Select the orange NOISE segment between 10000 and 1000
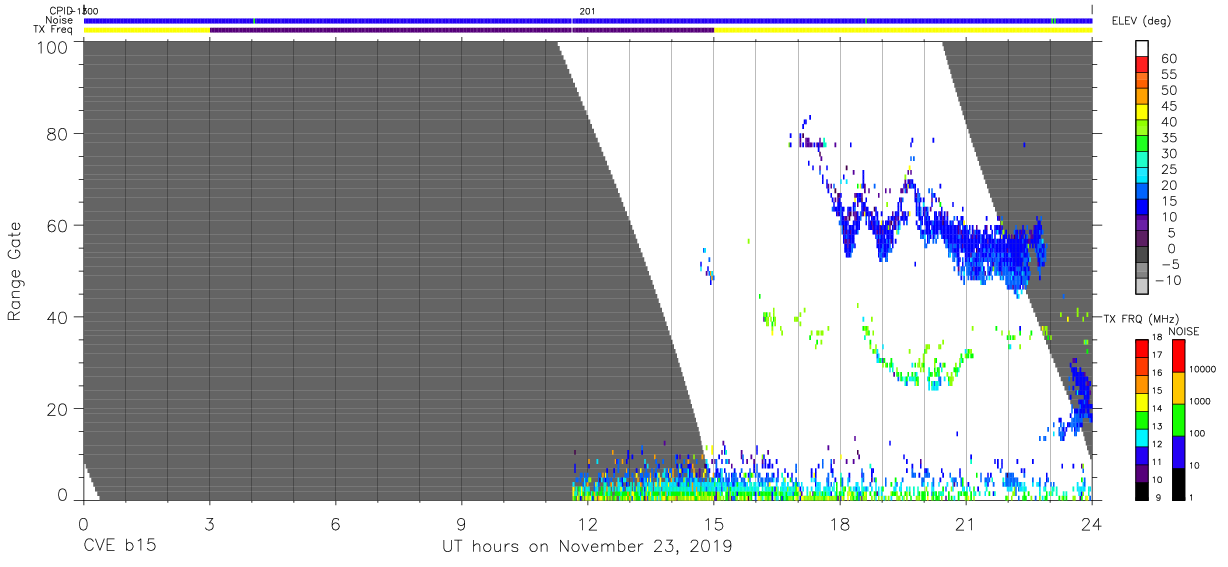The height and width of the screenshot is (567, 1228). tap(1177, 387)
